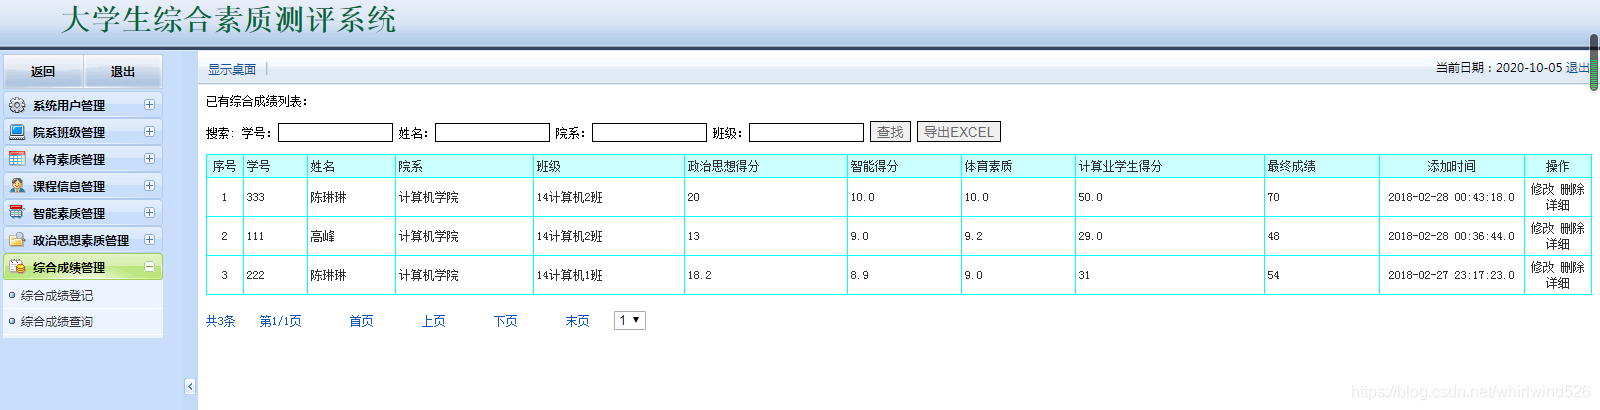1600x410 pixels.
Task: Go to 上页 in pagination
Action: (433, 321)
